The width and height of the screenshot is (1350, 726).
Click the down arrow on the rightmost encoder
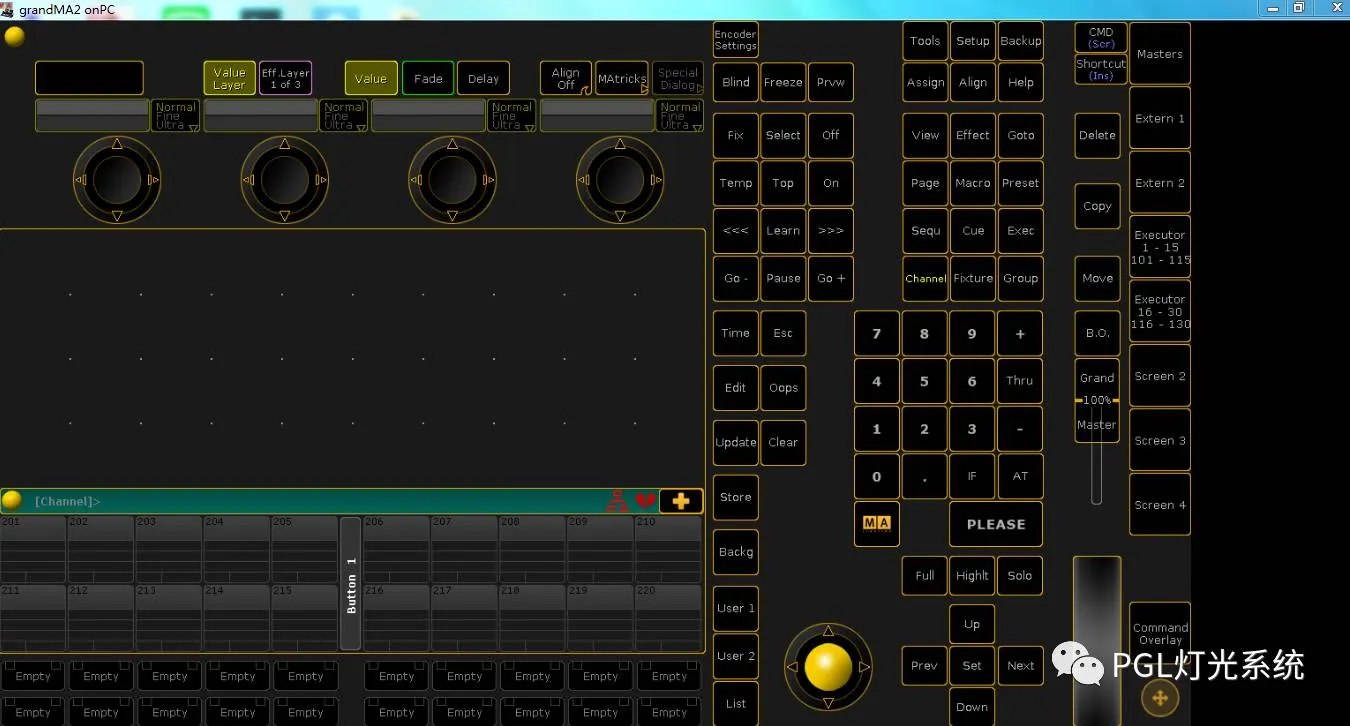[620, 216]
